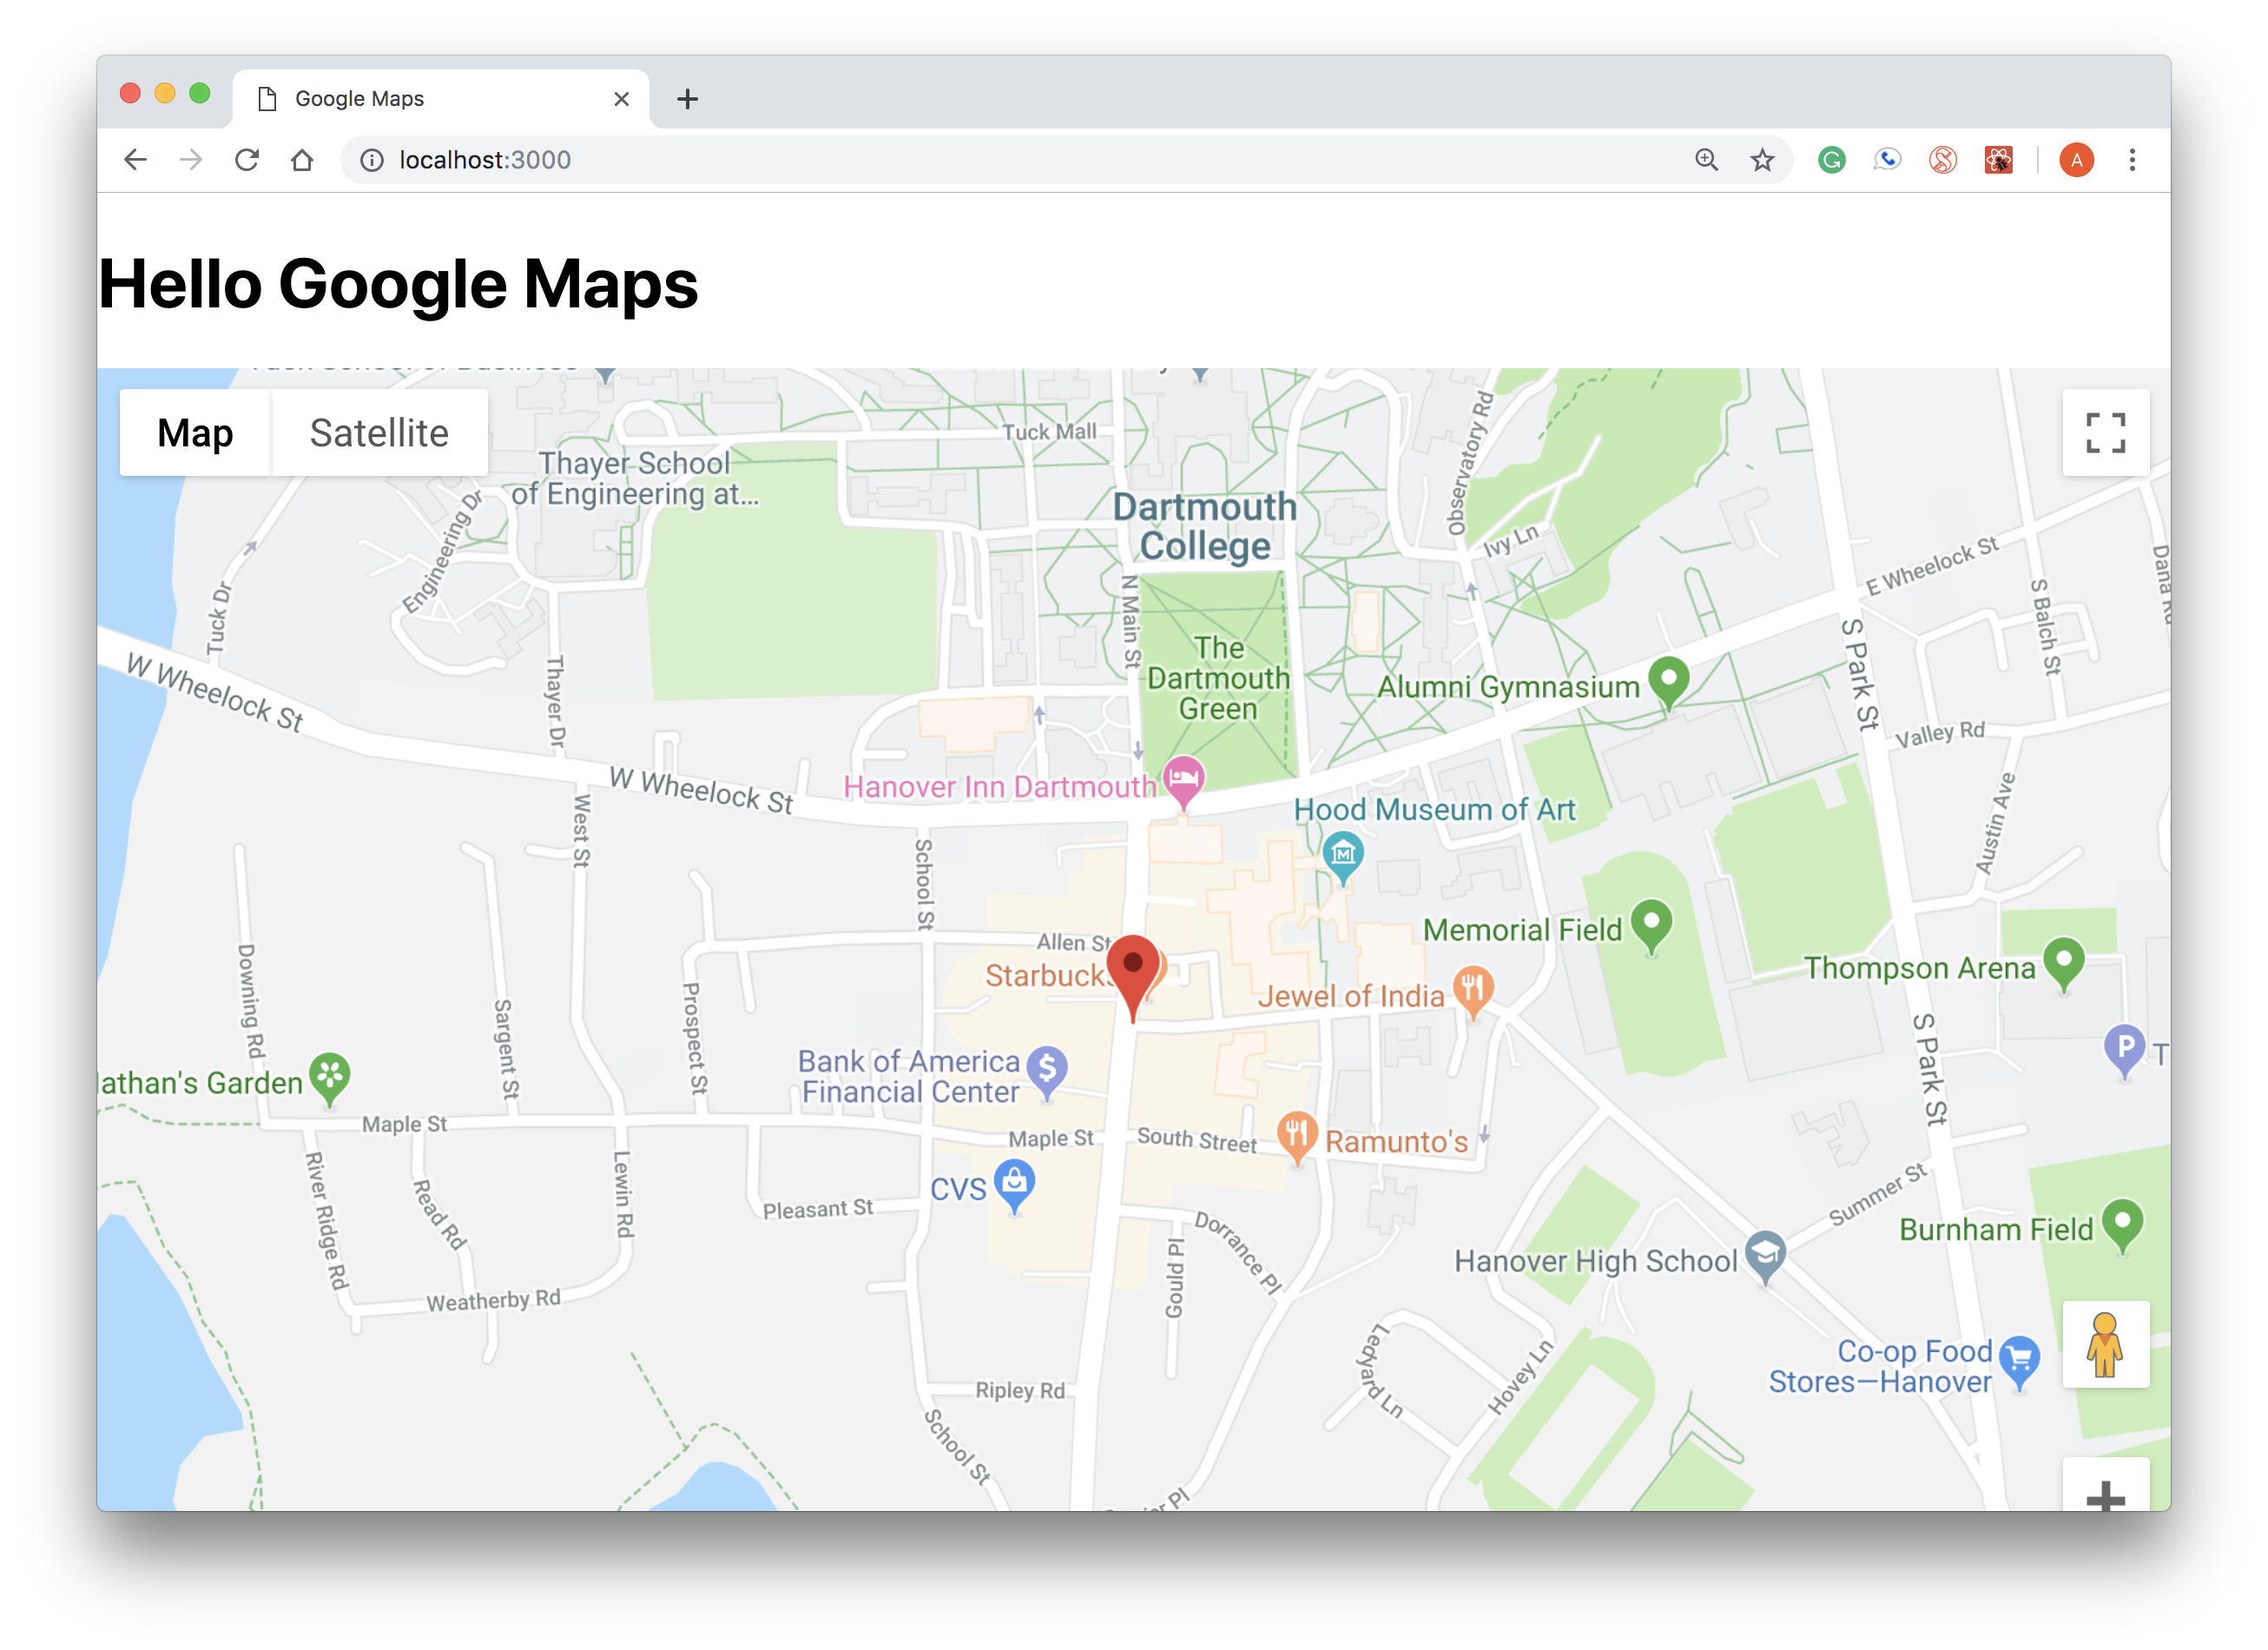This screenshot has height=1650, width=2268.
Task: Click Bank of America dollar marker
Action: [1047, 1069]
